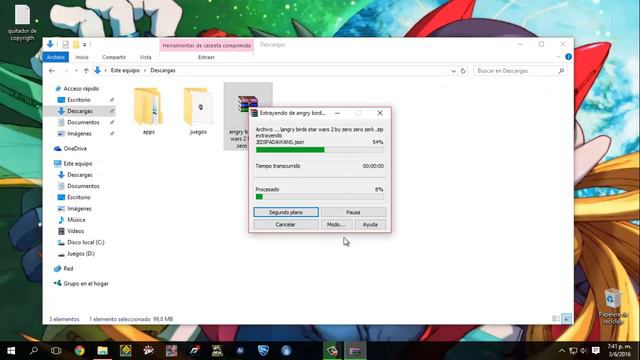Open File Explorer from taskbar
Image resolution: width=640 pixels, height=360 pixels.
(102, 351)
